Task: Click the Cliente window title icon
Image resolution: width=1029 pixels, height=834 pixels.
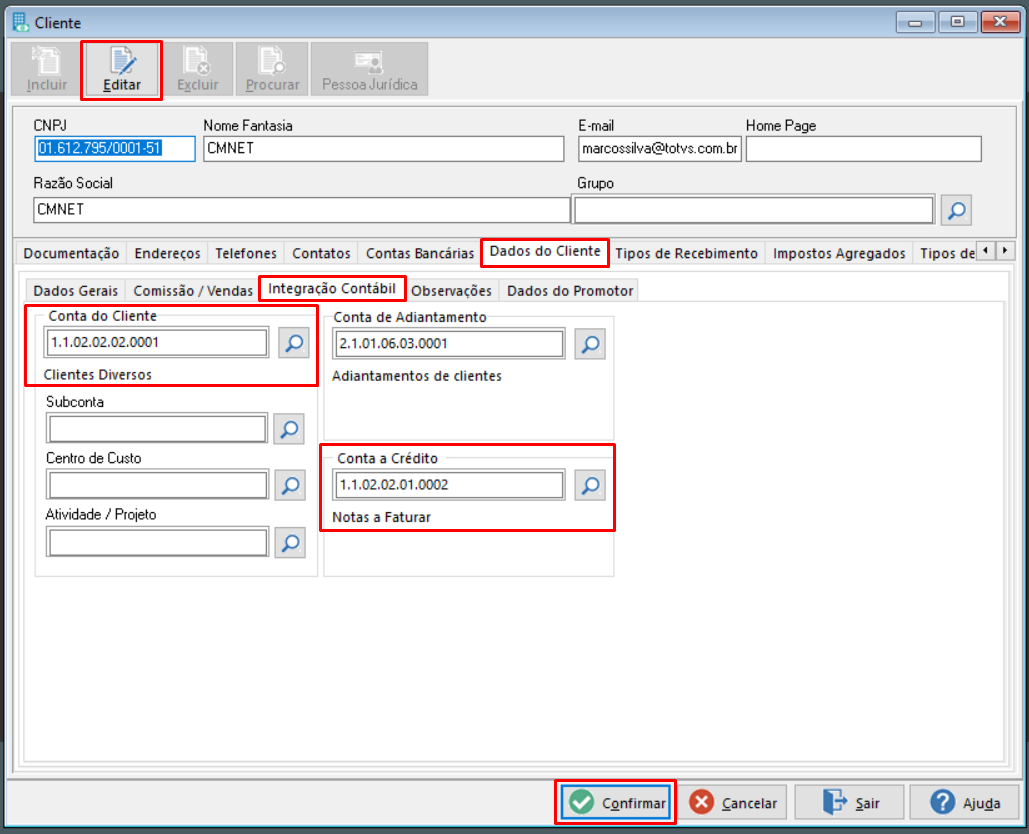Action: coord(20,22)
